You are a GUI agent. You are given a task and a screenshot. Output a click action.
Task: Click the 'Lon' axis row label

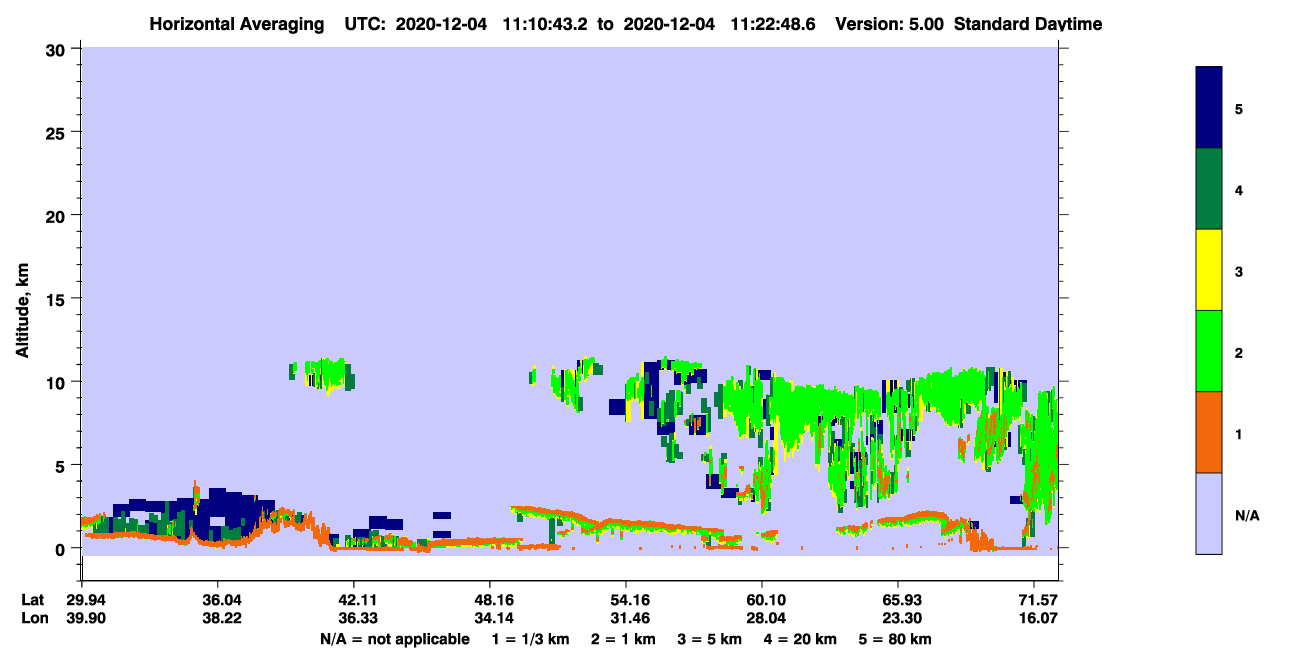coord(33,618)
